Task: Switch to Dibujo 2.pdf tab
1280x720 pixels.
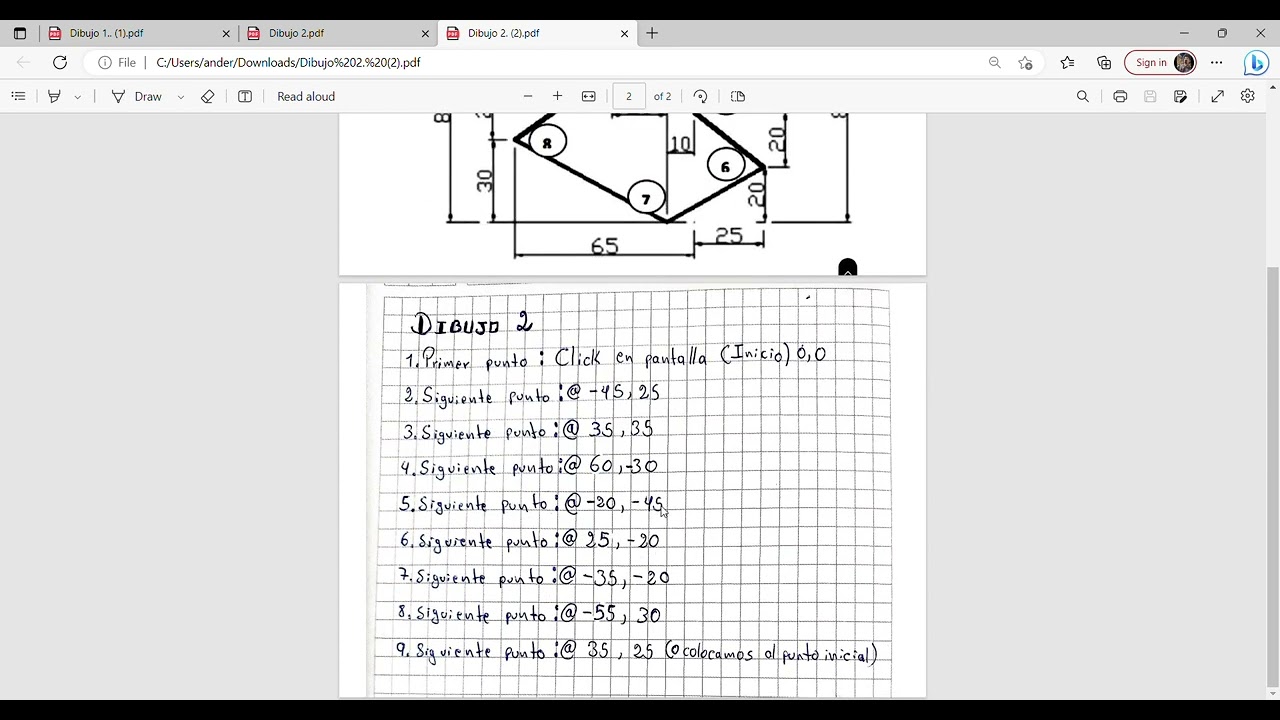Action: point(338,33)
